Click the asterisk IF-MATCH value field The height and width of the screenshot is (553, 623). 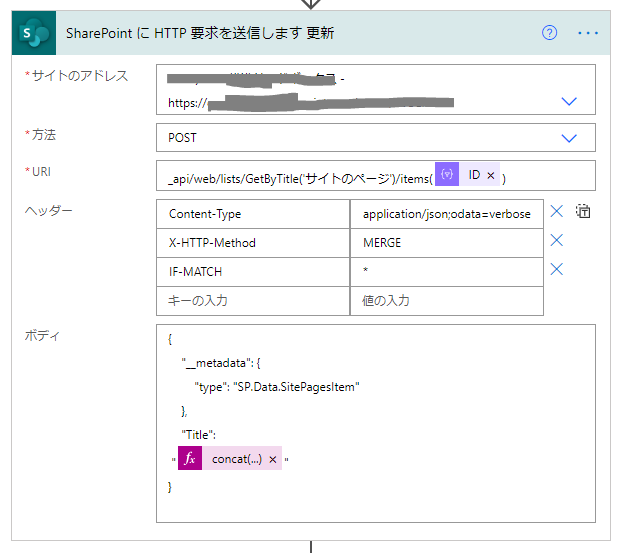point(447,272)
